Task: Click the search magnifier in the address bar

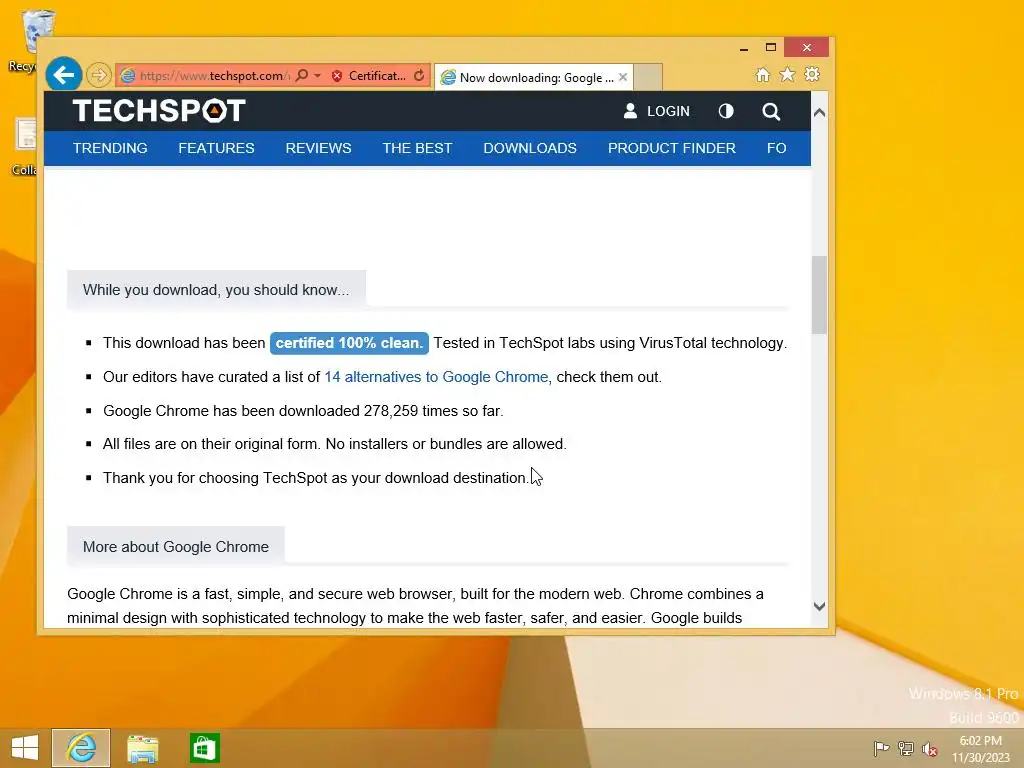Action: point(302,76)
